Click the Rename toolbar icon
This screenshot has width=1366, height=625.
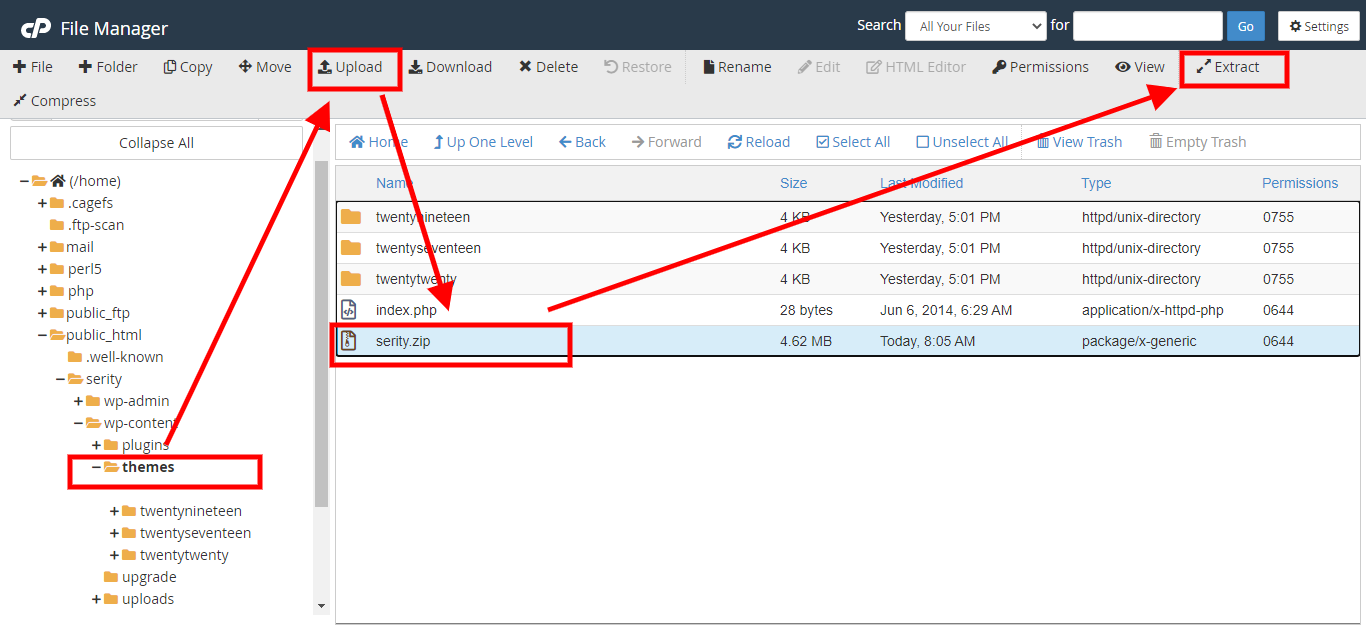point(709,67)
